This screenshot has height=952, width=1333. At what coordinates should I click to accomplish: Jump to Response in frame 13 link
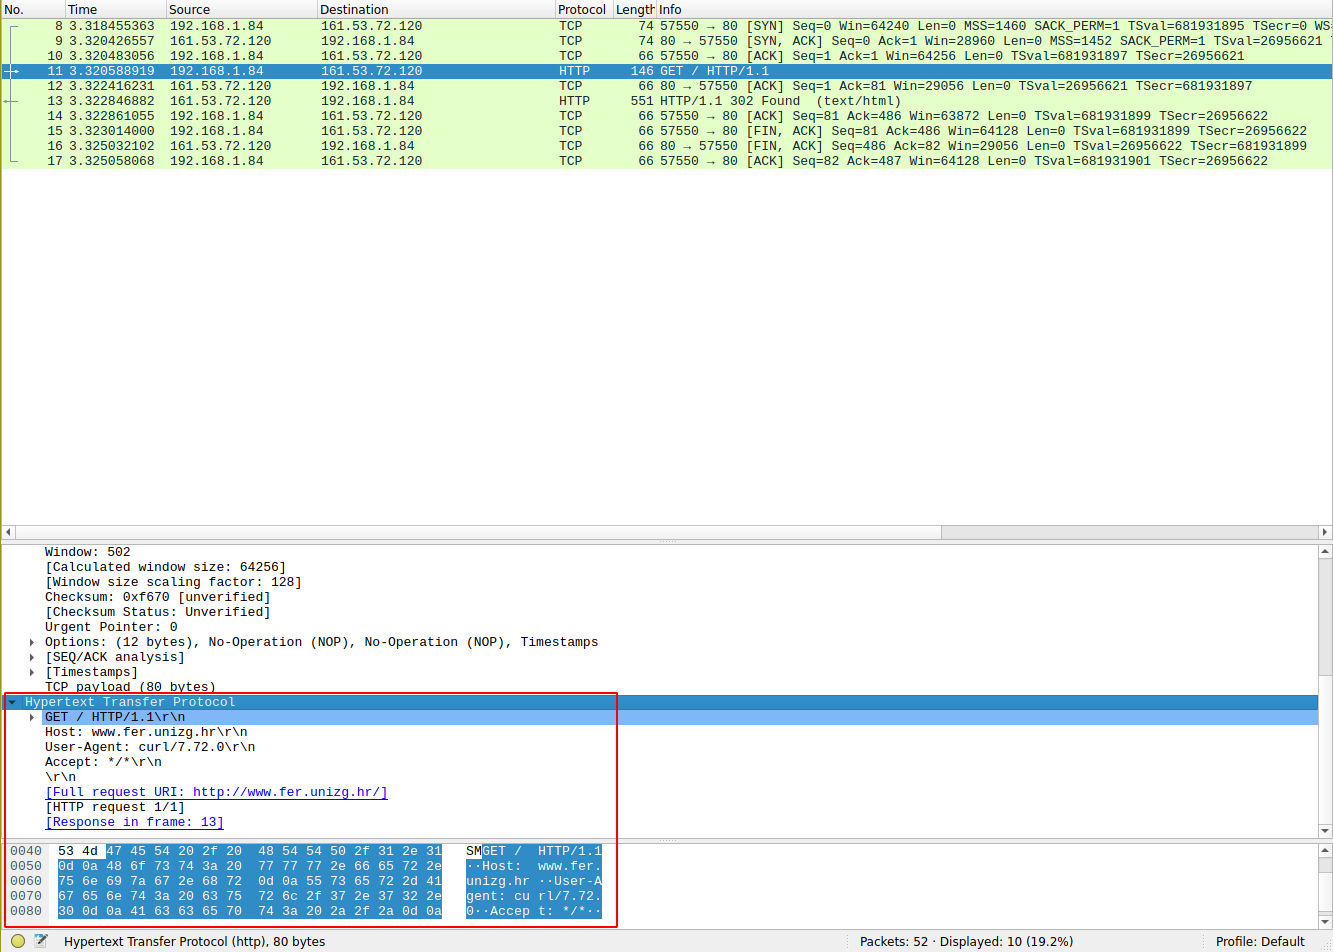(134, 822)
